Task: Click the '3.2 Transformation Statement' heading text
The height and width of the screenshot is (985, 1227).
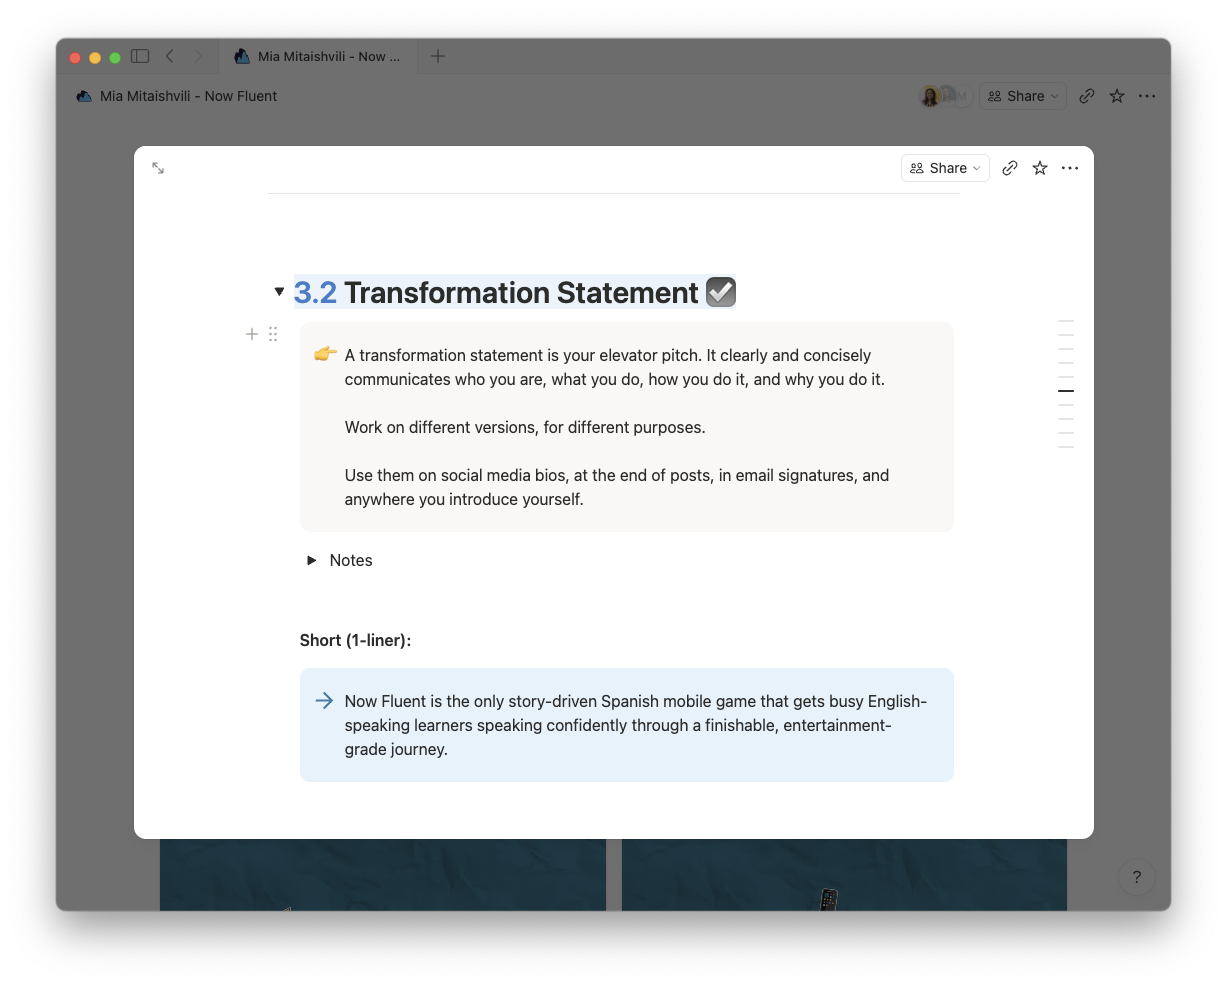Action: click(x=496, y=292)
